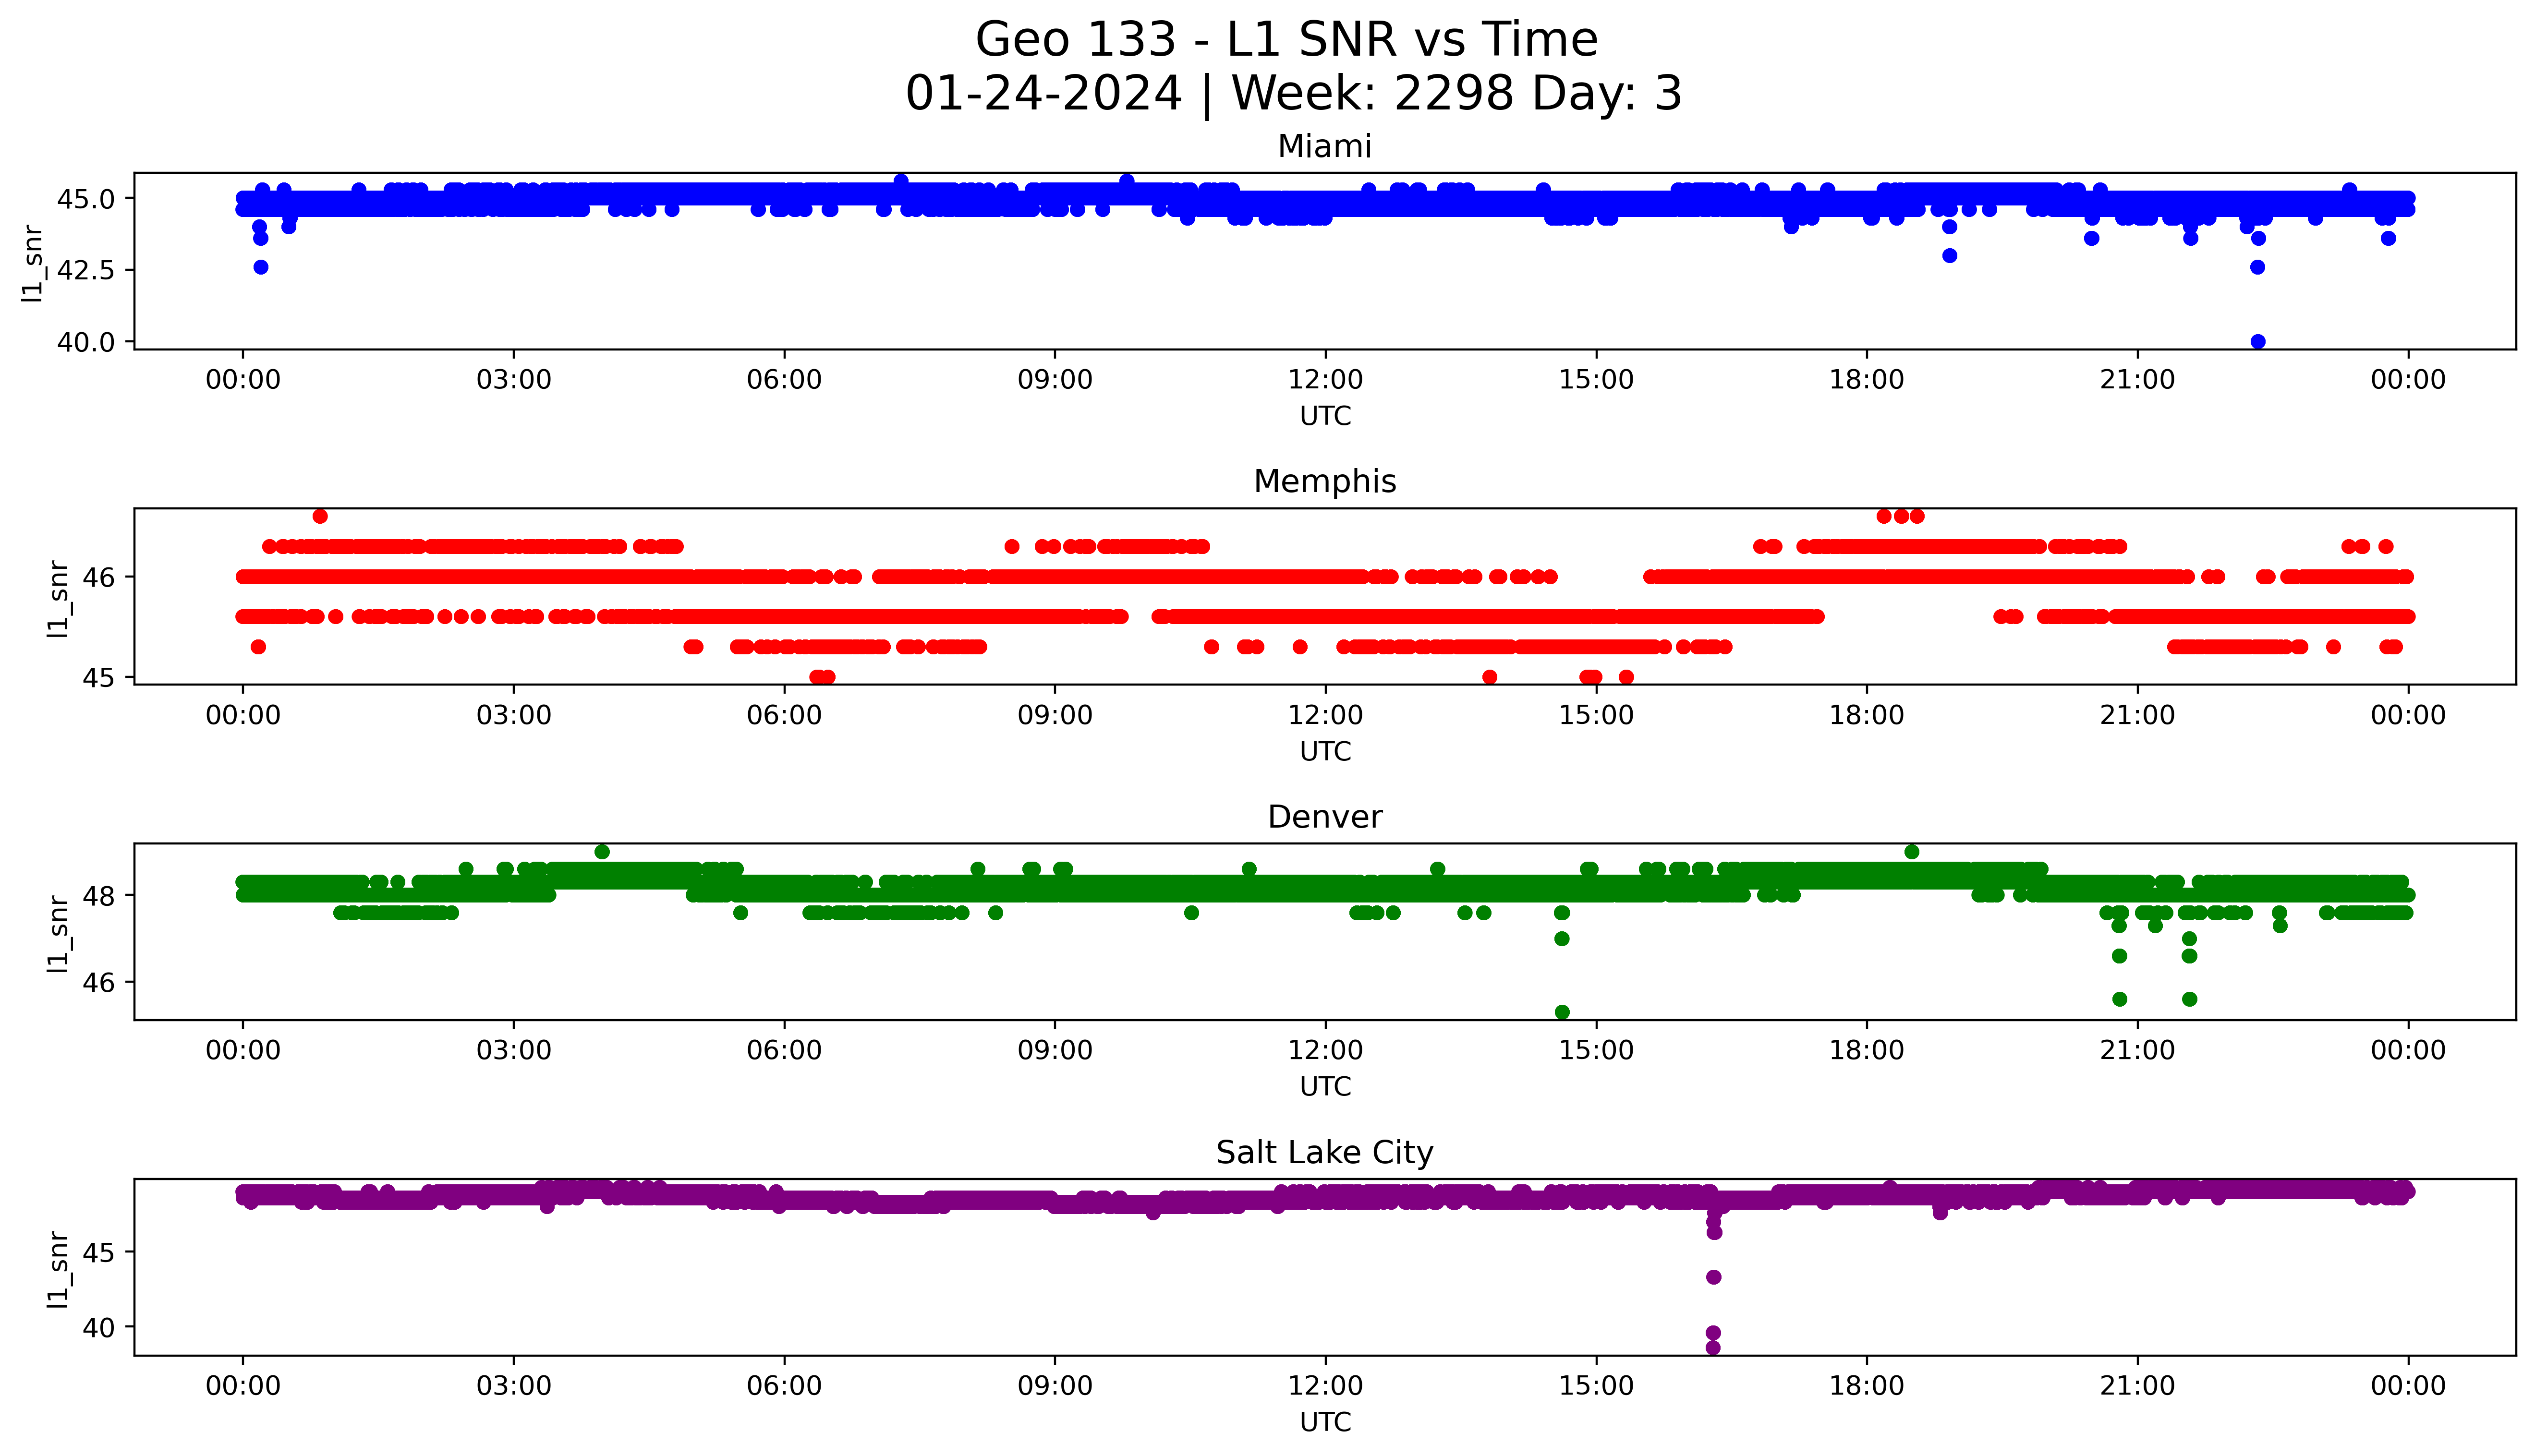Click the 45.0 y-tick on Miami plot

[86, 199]
